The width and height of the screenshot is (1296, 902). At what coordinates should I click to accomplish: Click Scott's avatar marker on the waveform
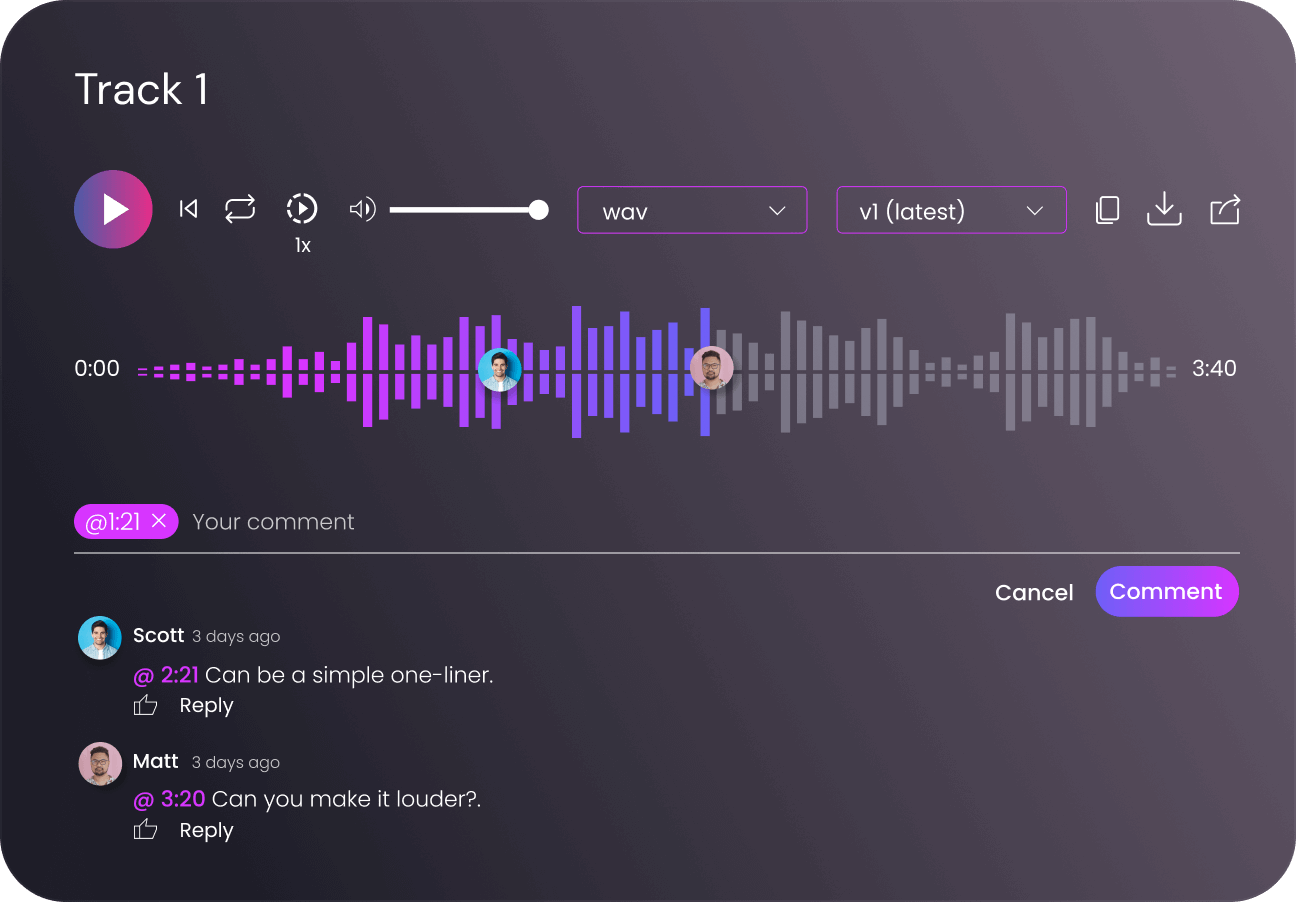pyautogui.click(x=499, y=369)
